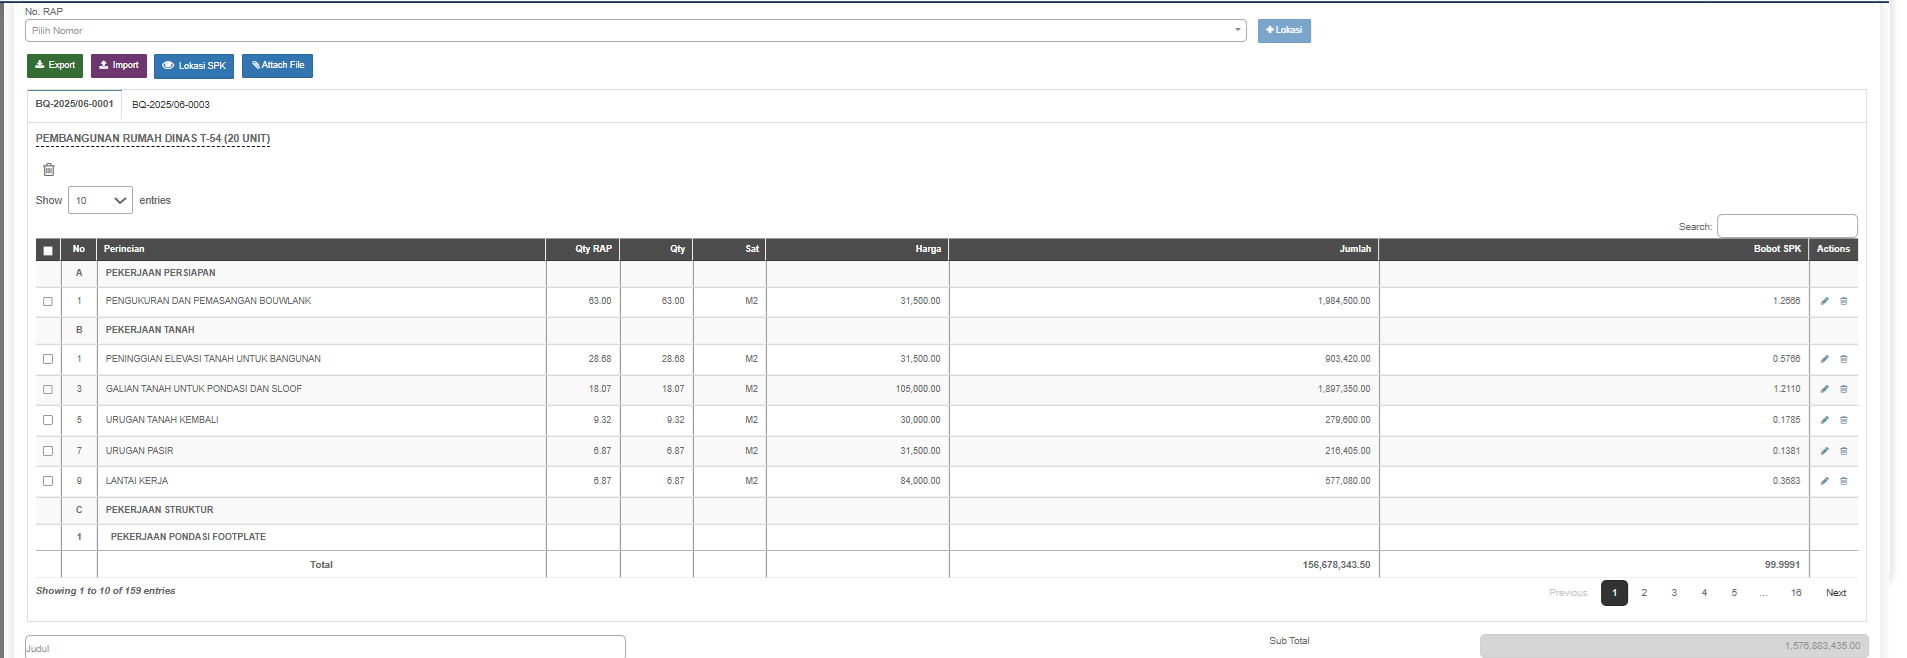Image resolution: width=1907 pixels, height=658 pixels.
Task: Switch to the BQ-2025/06-0003 tab
Action: pos(171,105)
